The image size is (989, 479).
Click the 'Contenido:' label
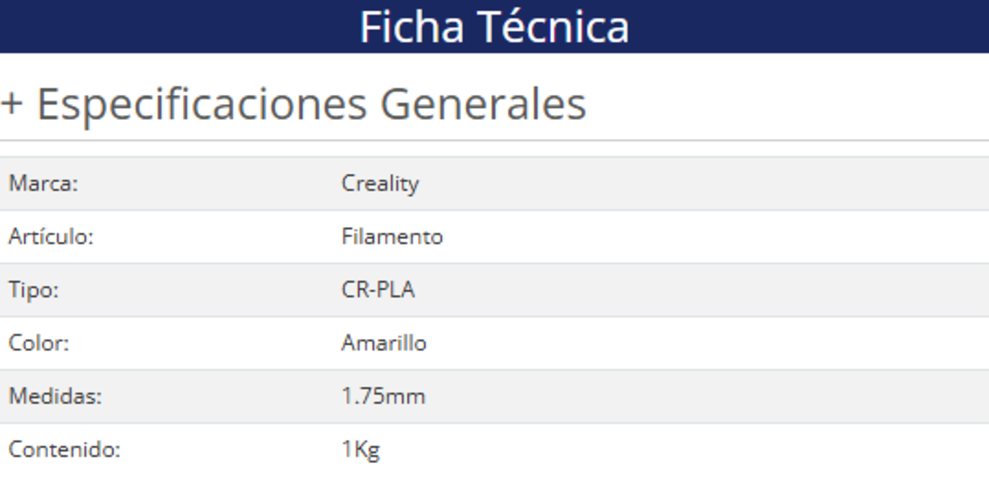point(64,450)
